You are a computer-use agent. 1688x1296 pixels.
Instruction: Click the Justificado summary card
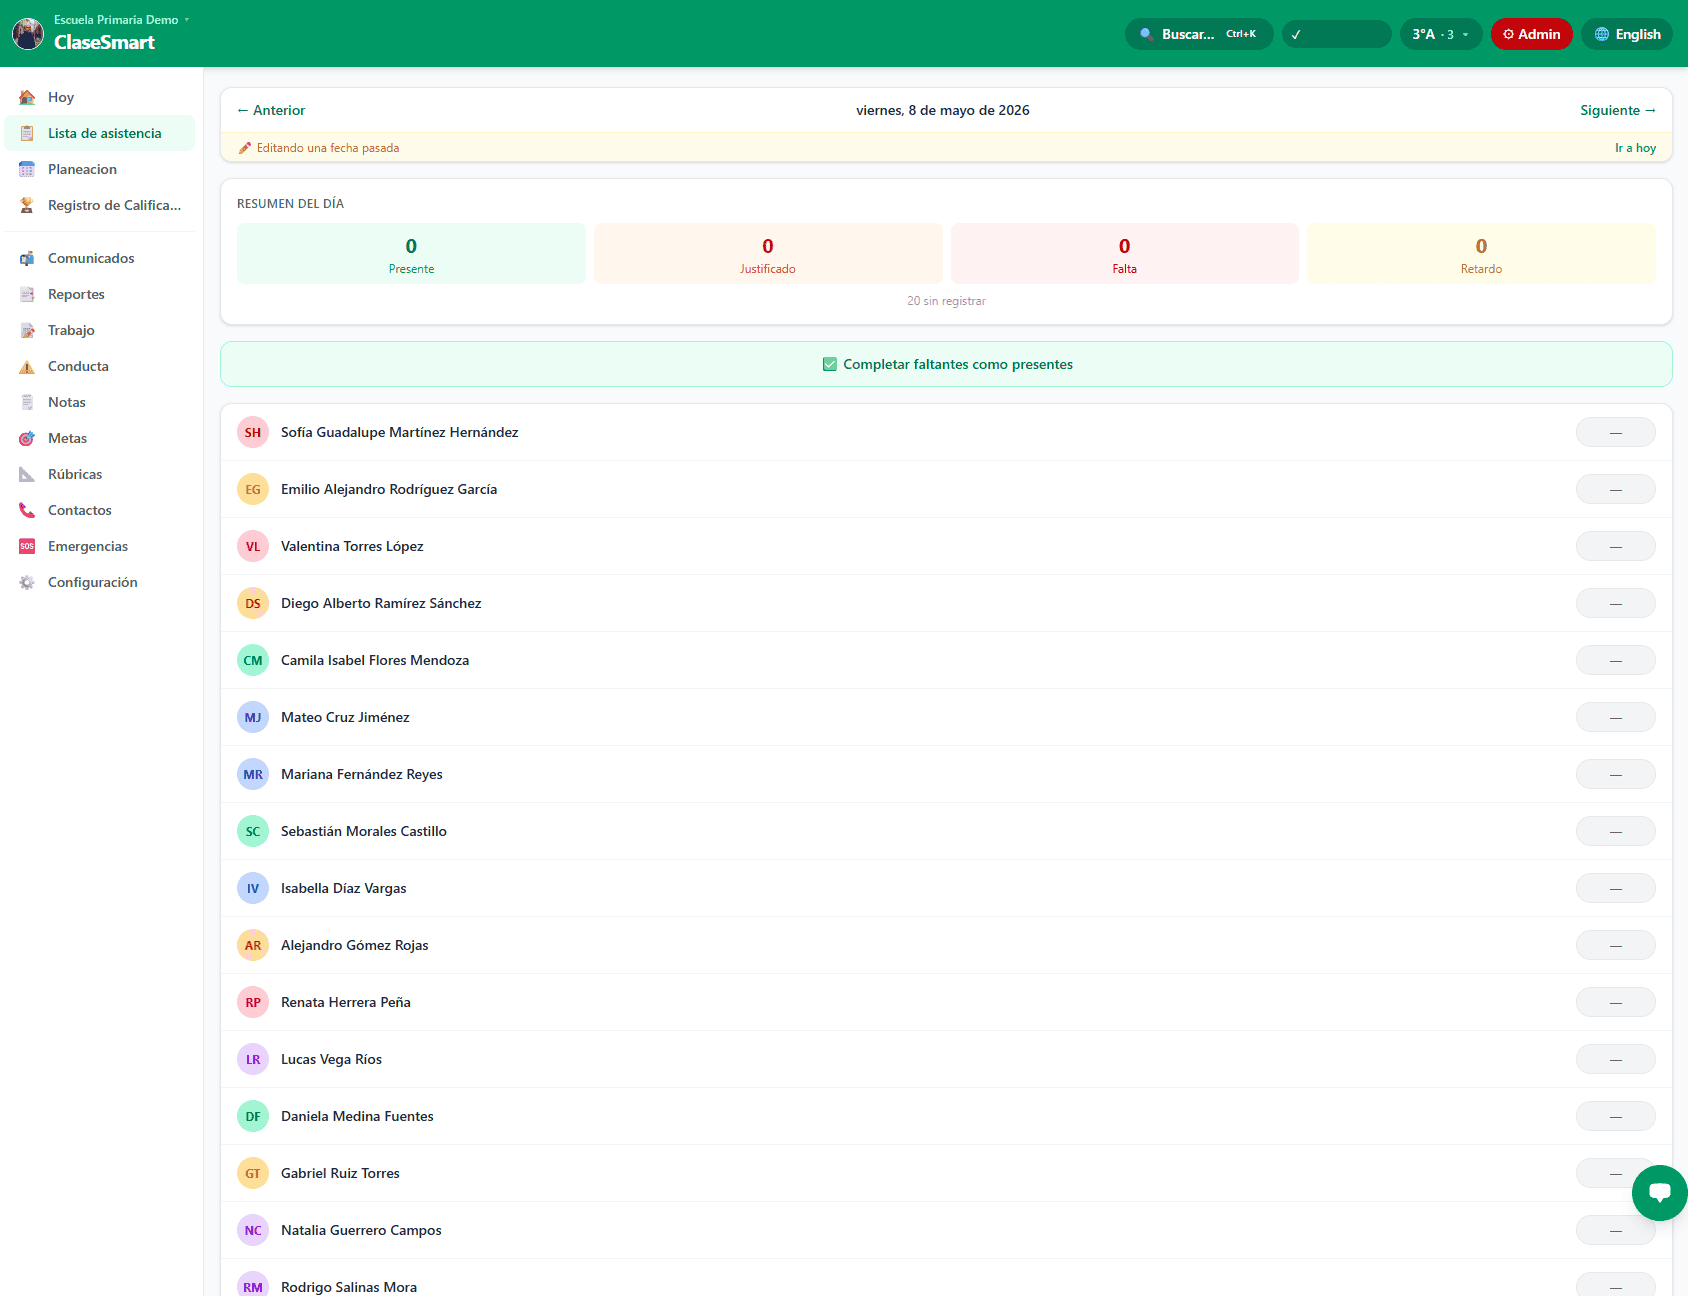[x=768, y=254]
